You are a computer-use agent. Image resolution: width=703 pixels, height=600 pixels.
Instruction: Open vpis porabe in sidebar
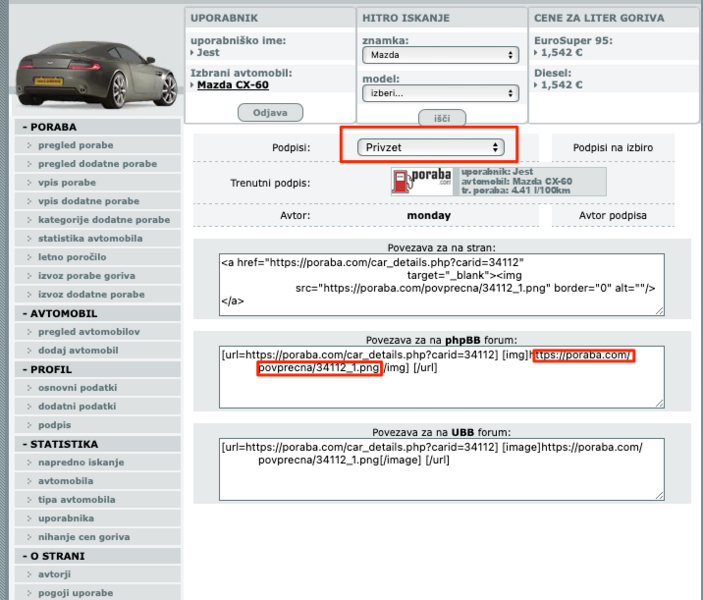(67, 183)
